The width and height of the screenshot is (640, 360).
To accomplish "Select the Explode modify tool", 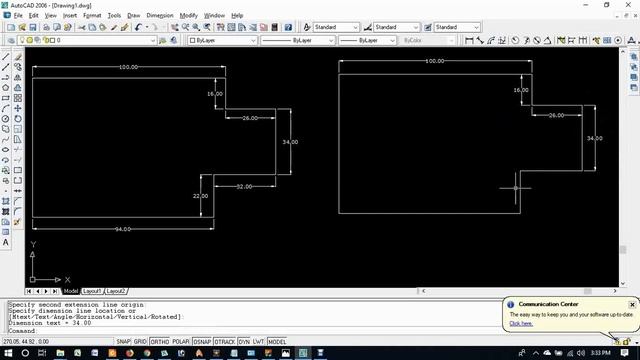I will coord(18,222).
